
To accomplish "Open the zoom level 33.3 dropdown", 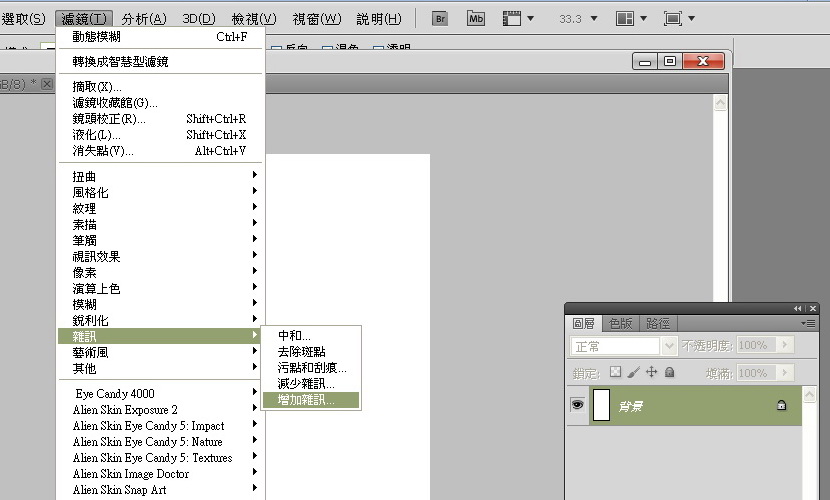I will 594,19.
